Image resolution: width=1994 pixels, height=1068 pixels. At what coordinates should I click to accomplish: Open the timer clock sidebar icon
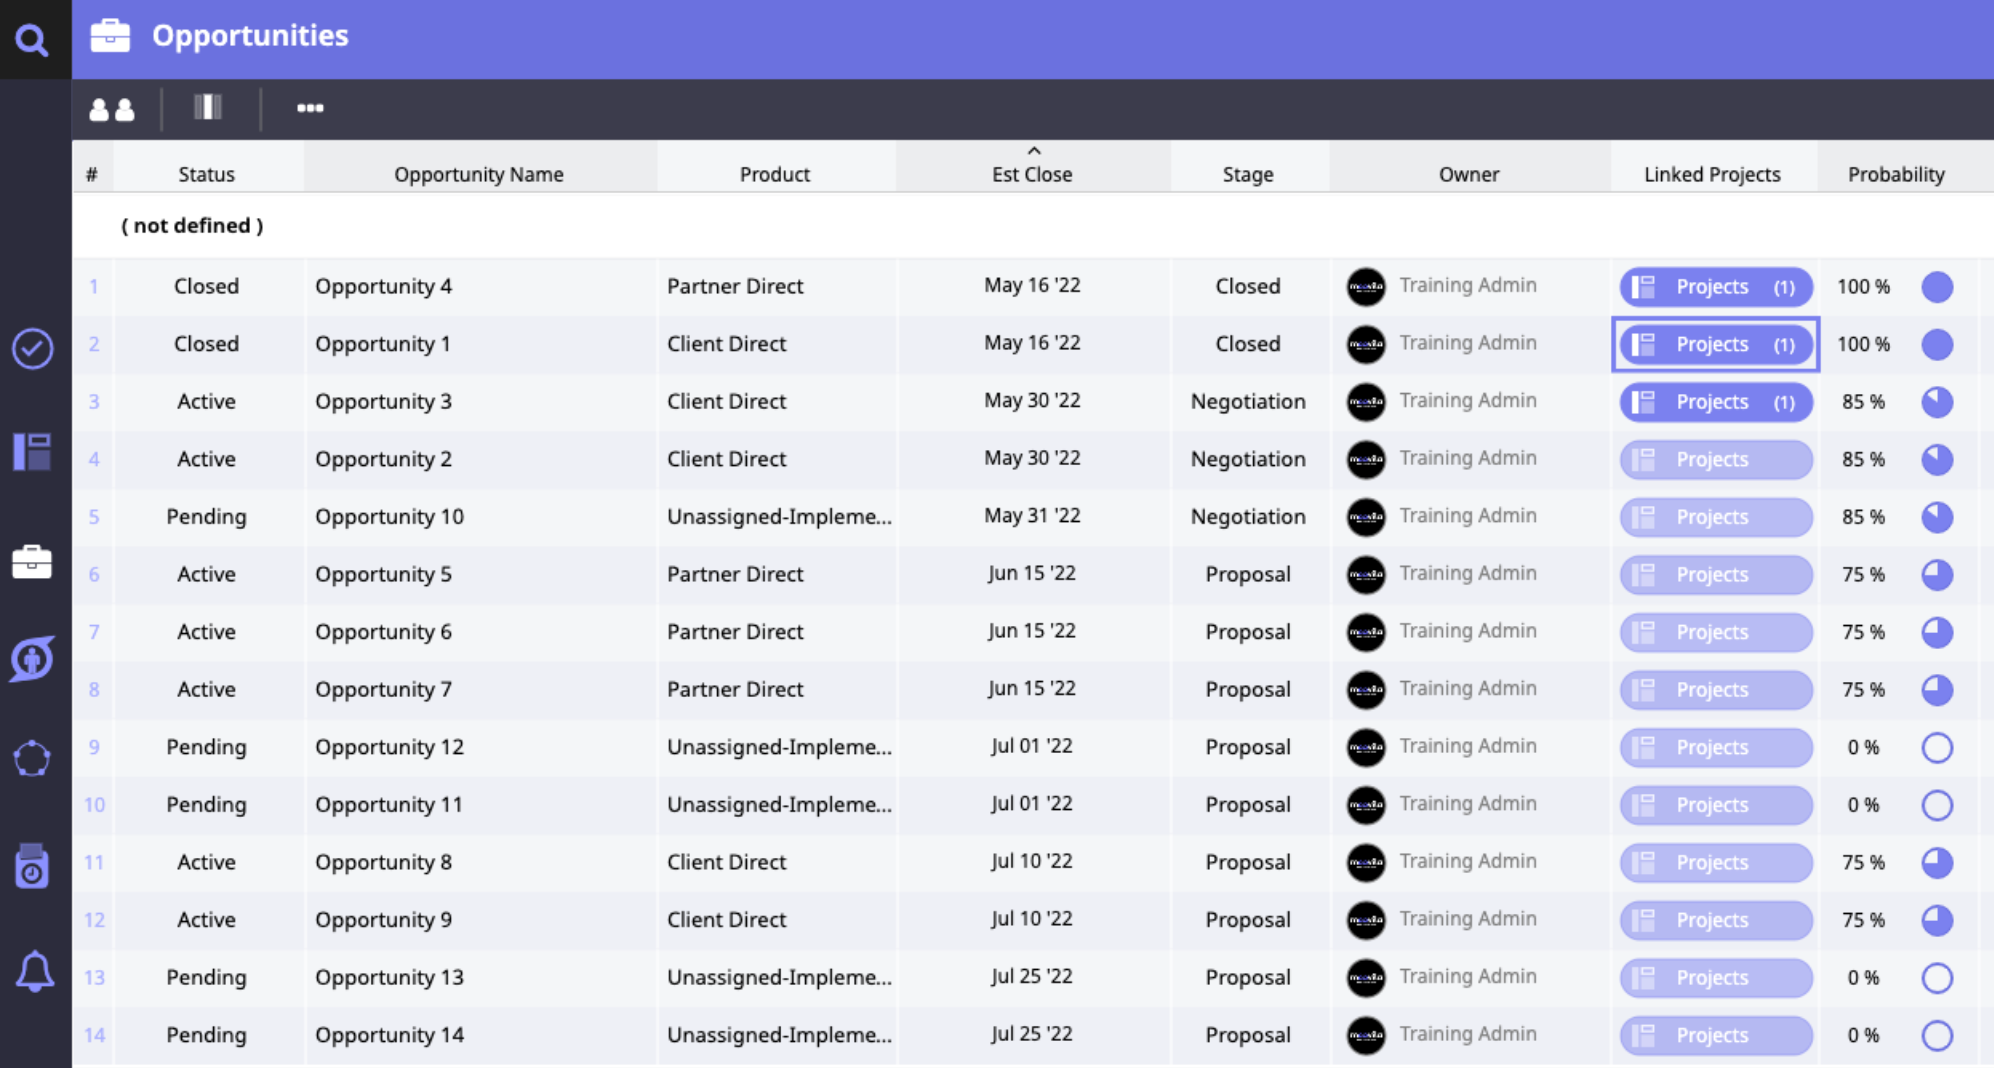click(x=32, y=866)
